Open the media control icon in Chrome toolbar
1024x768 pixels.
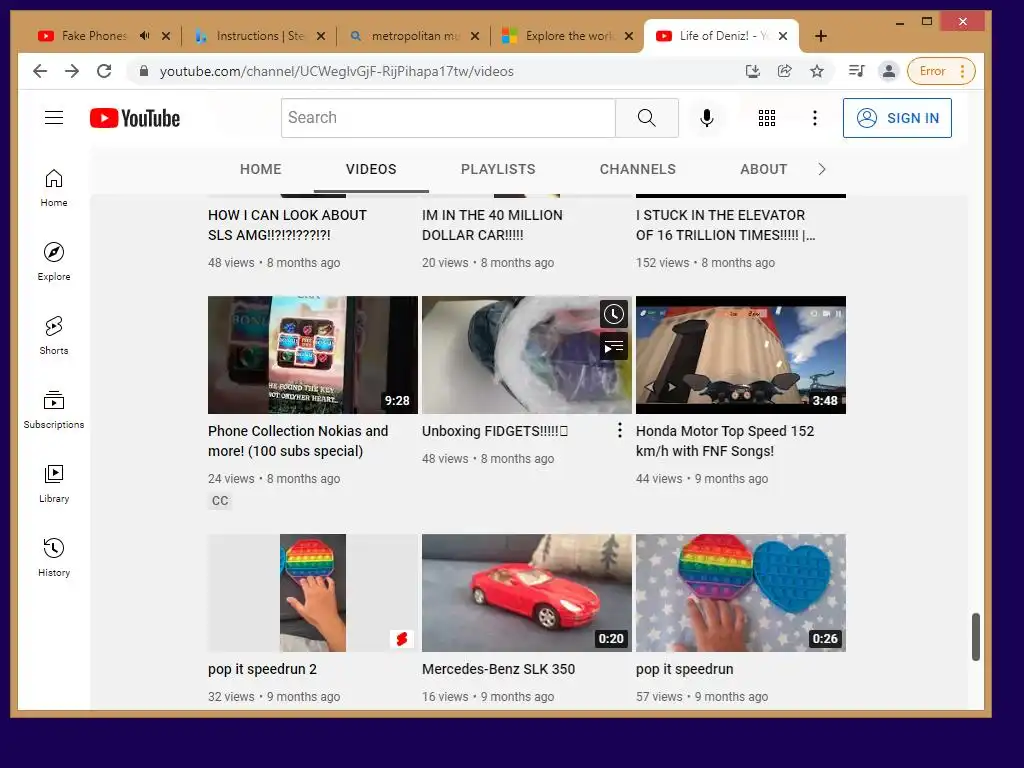pos(856,71)
